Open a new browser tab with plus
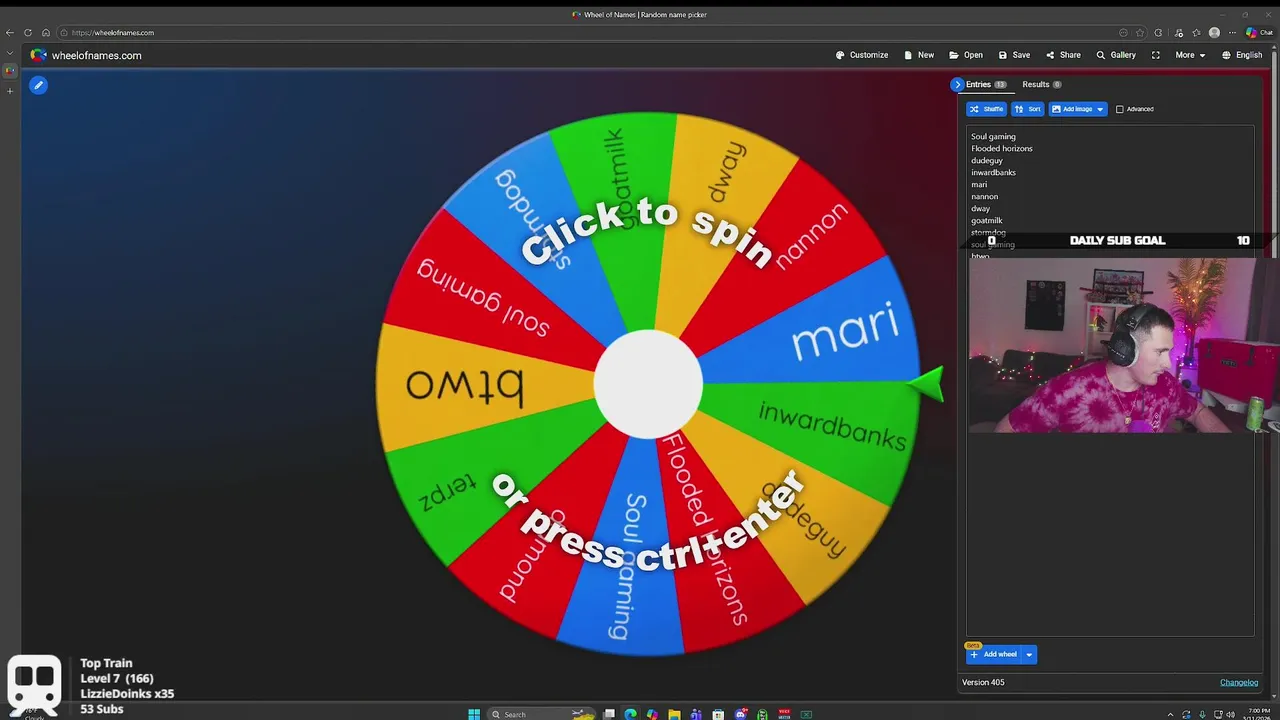This screenshot has height=720, width=1280. 10,91
